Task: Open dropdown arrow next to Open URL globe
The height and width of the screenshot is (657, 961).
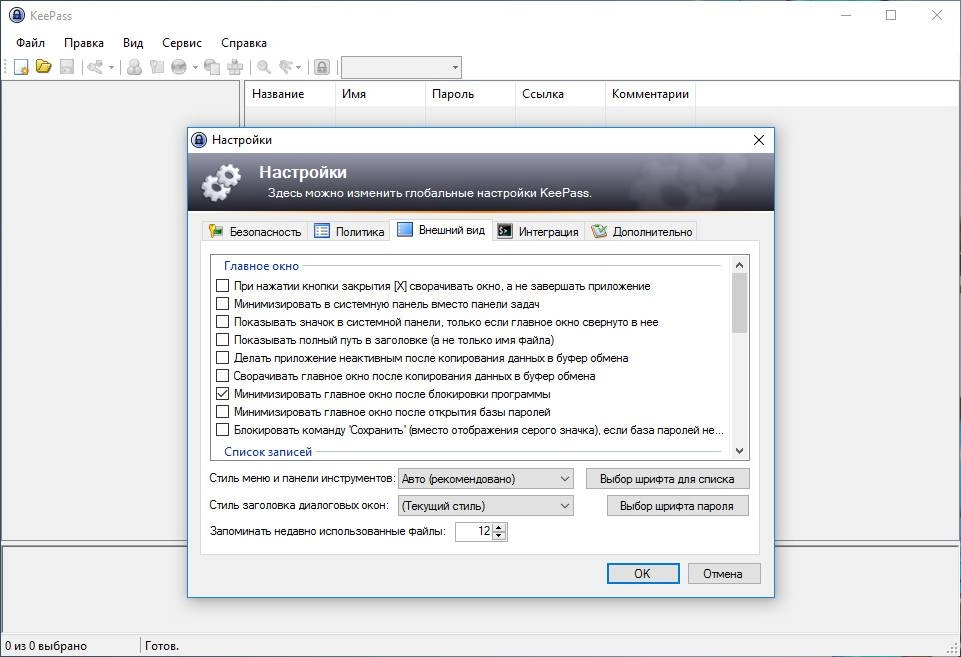Action: coord(195,67)
